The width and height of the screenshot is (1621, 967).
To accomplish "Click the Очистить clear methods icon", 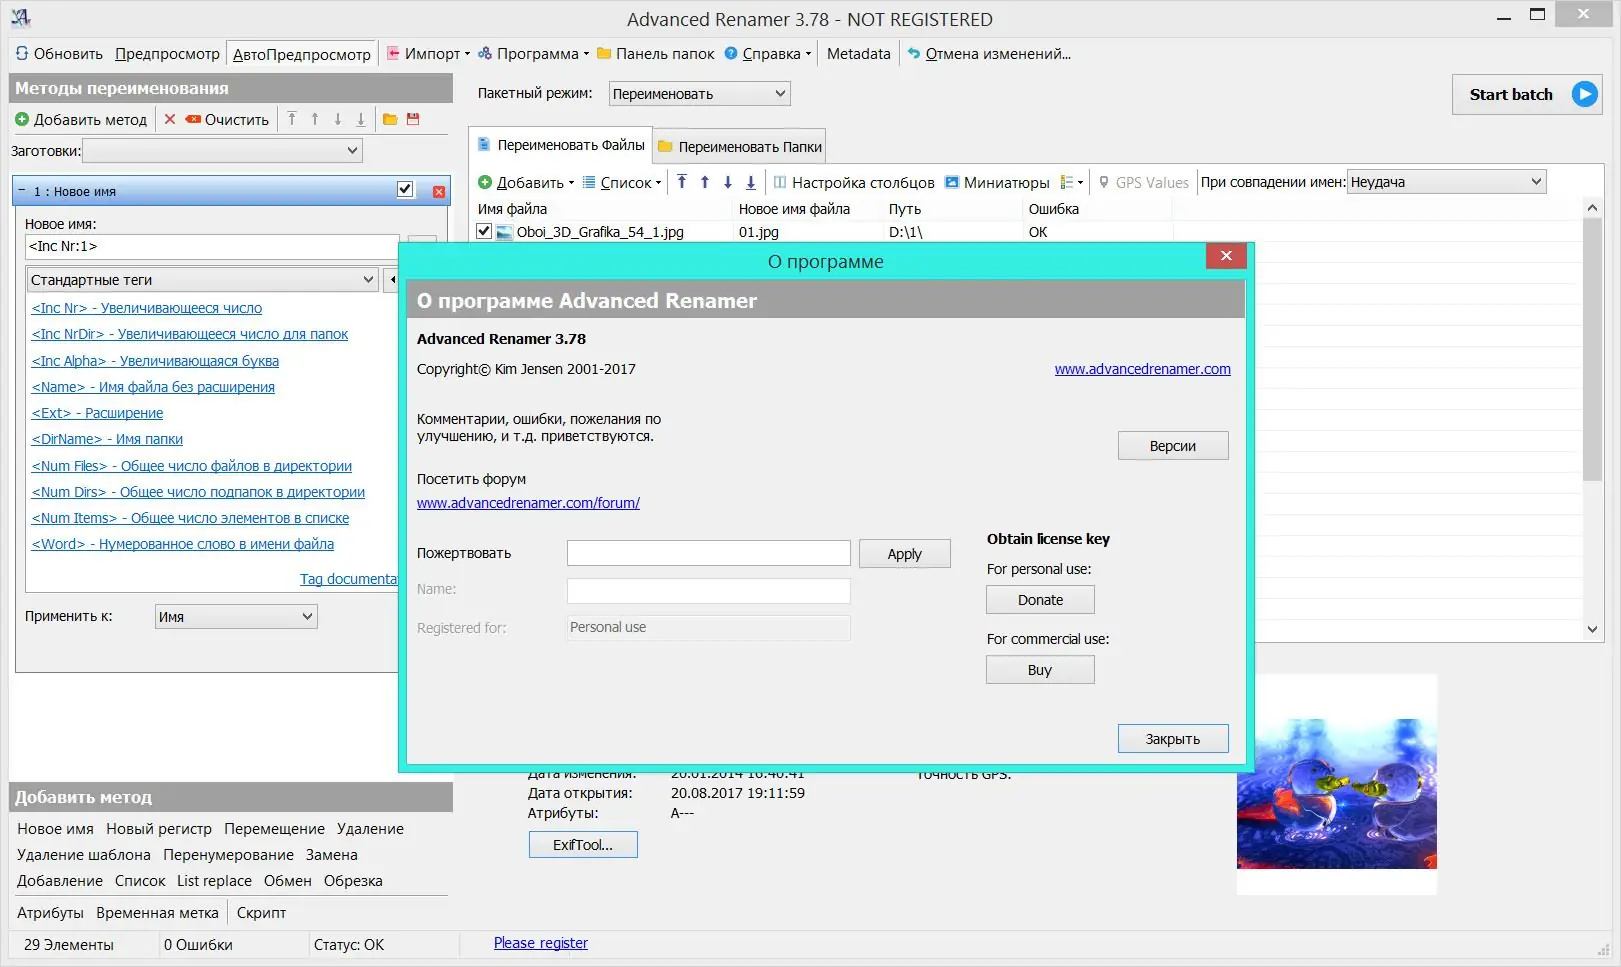I will [x=193, y=120].
